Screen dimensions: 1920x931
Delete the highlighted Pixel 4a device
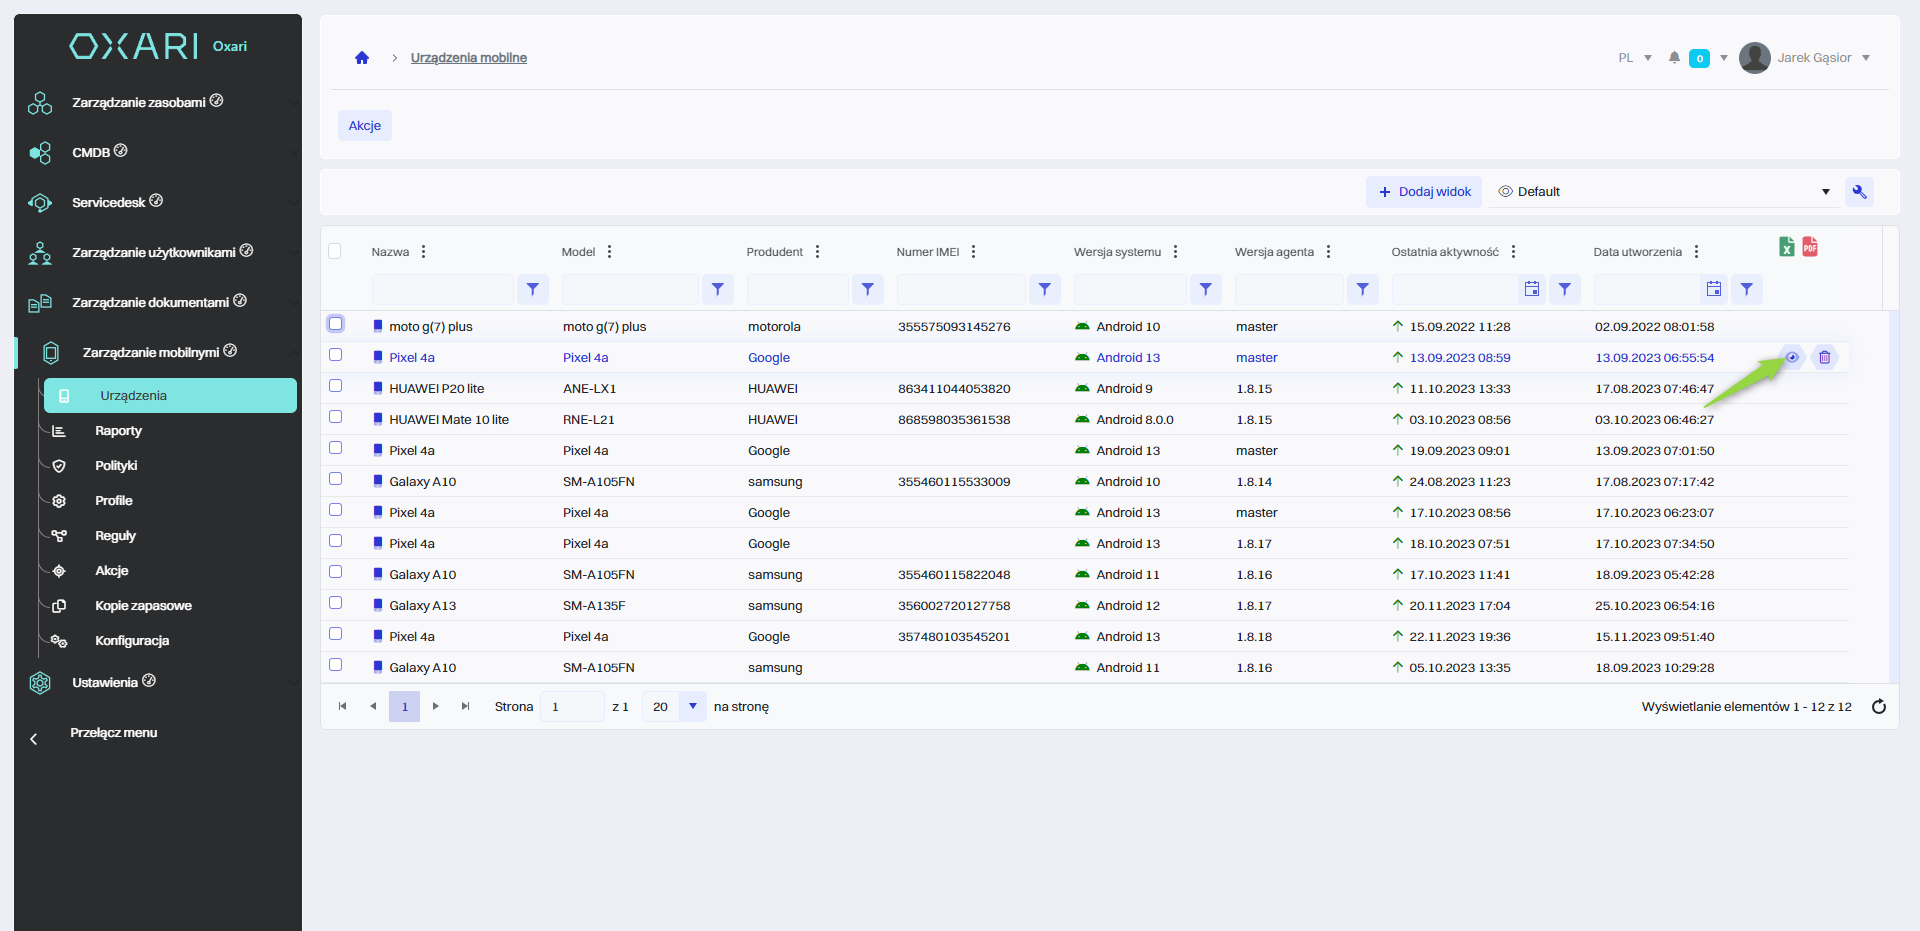[x=1824, y=358]
